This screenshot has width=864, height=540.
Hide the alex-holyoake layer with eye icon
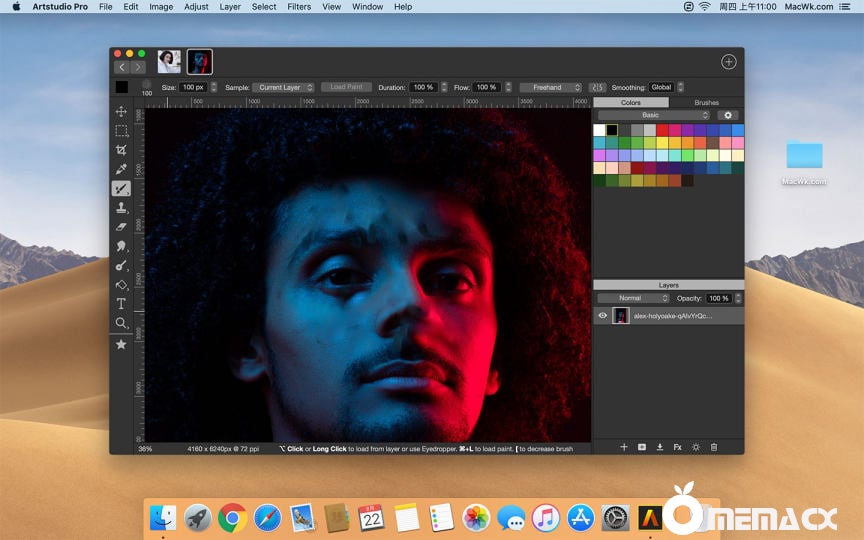click(602, 316)
